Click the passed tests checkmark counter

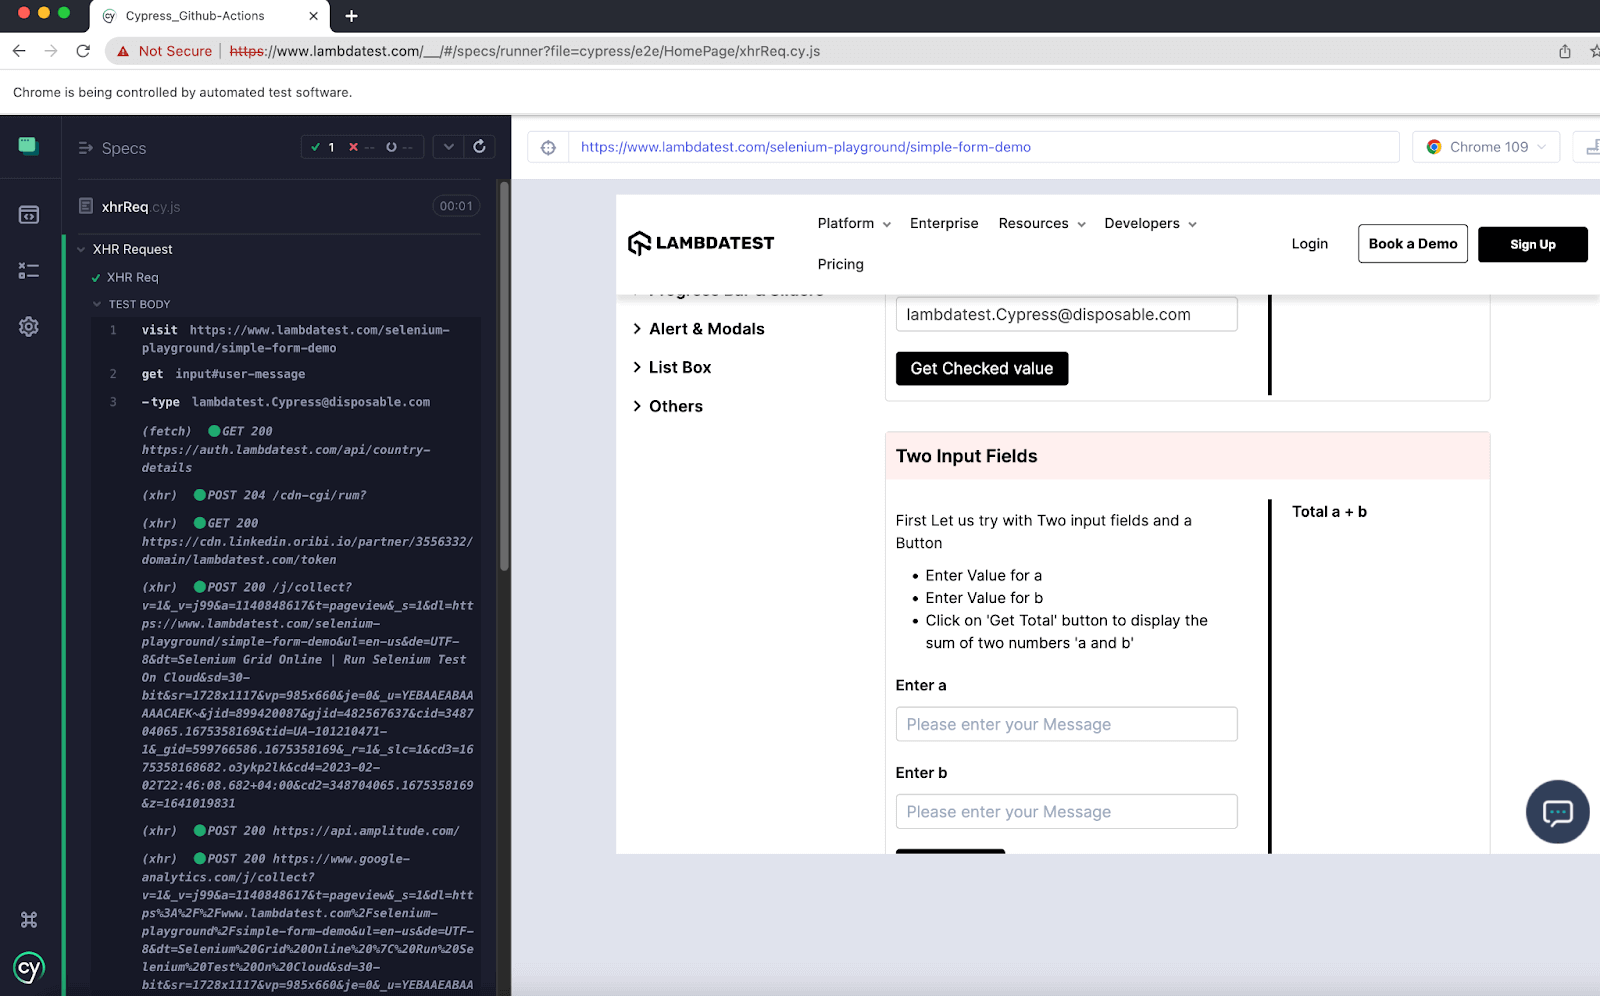[x=323, y=147]
